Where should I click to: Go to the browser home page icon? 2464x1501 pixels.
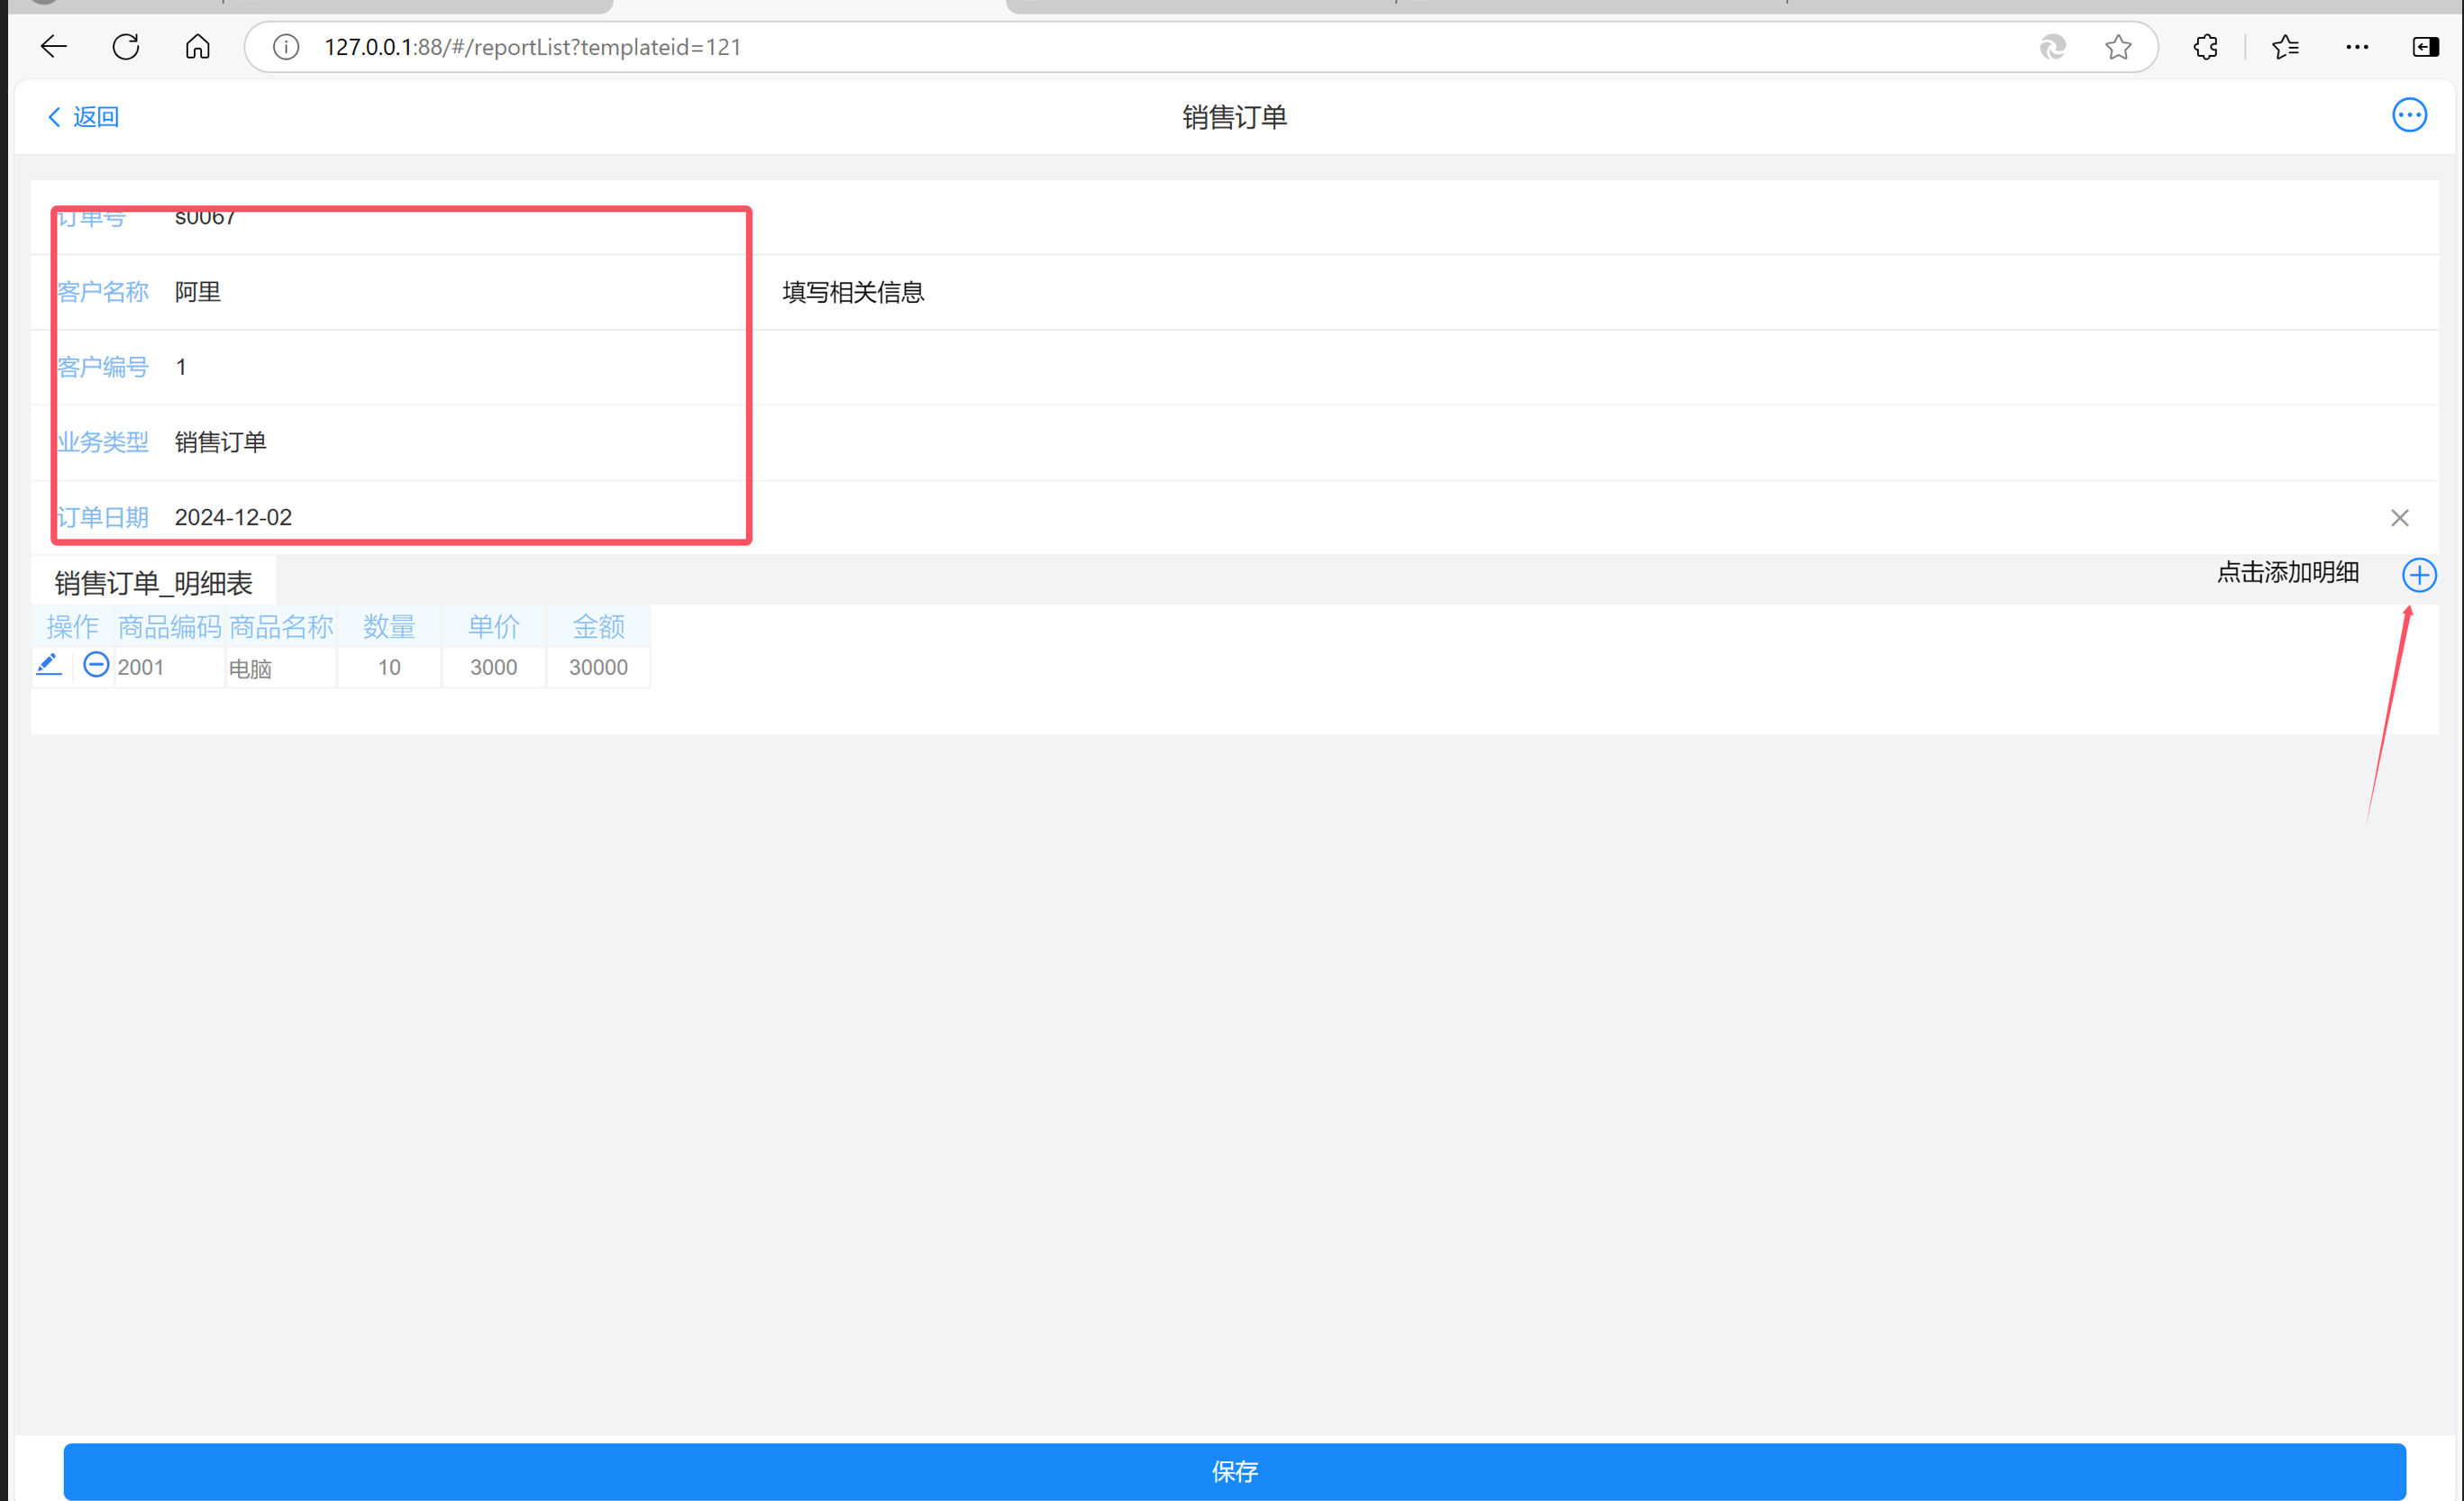pos(198,47)
